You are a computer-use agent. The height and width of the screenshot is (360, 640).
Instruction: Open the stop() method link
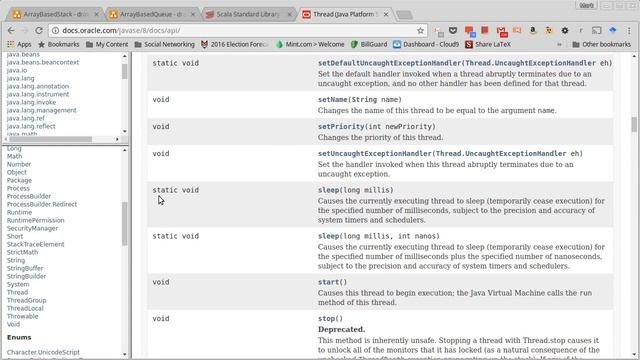[x=327, y=319]
